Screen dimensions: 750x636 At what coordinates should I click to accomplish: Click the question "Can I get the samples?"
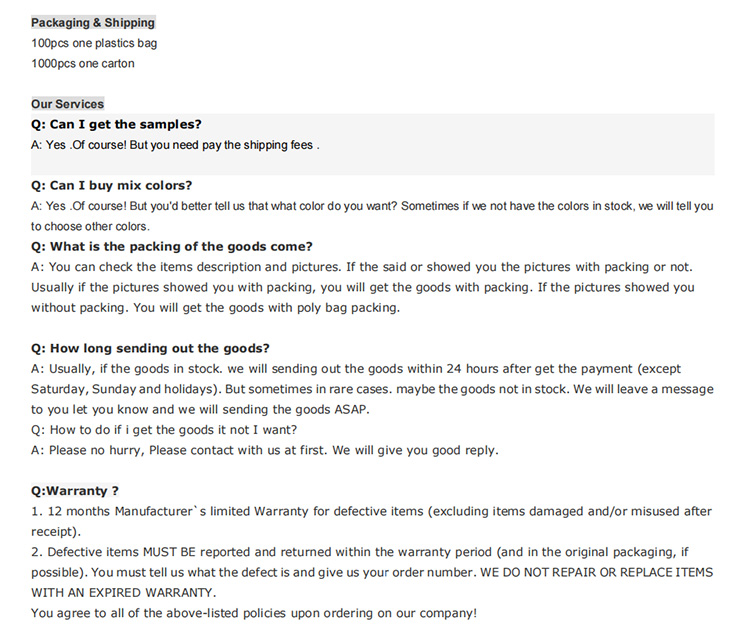coord(116,124)
